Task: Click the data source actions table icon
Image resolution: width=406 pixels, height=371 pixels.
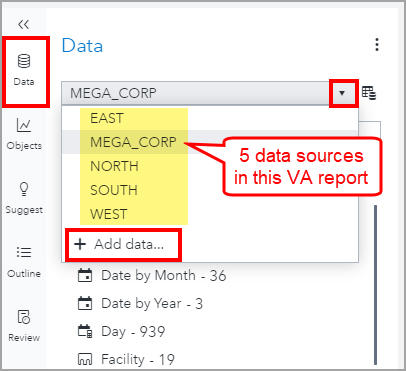Action: click(369, 93)
